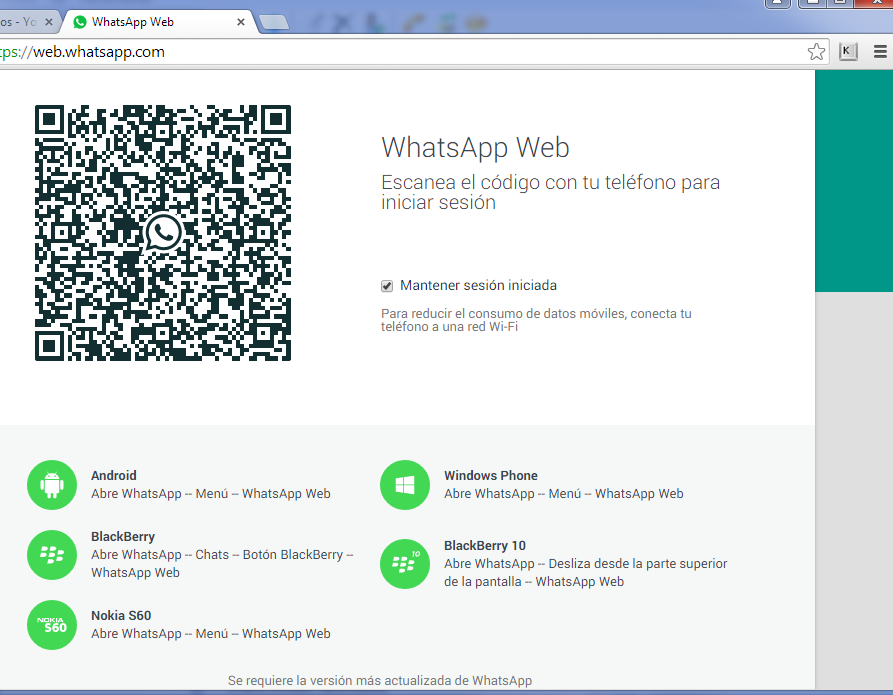Bookmark this page with the star icon
Viewport: 893px width, 695px height.
tap(816, 52)
